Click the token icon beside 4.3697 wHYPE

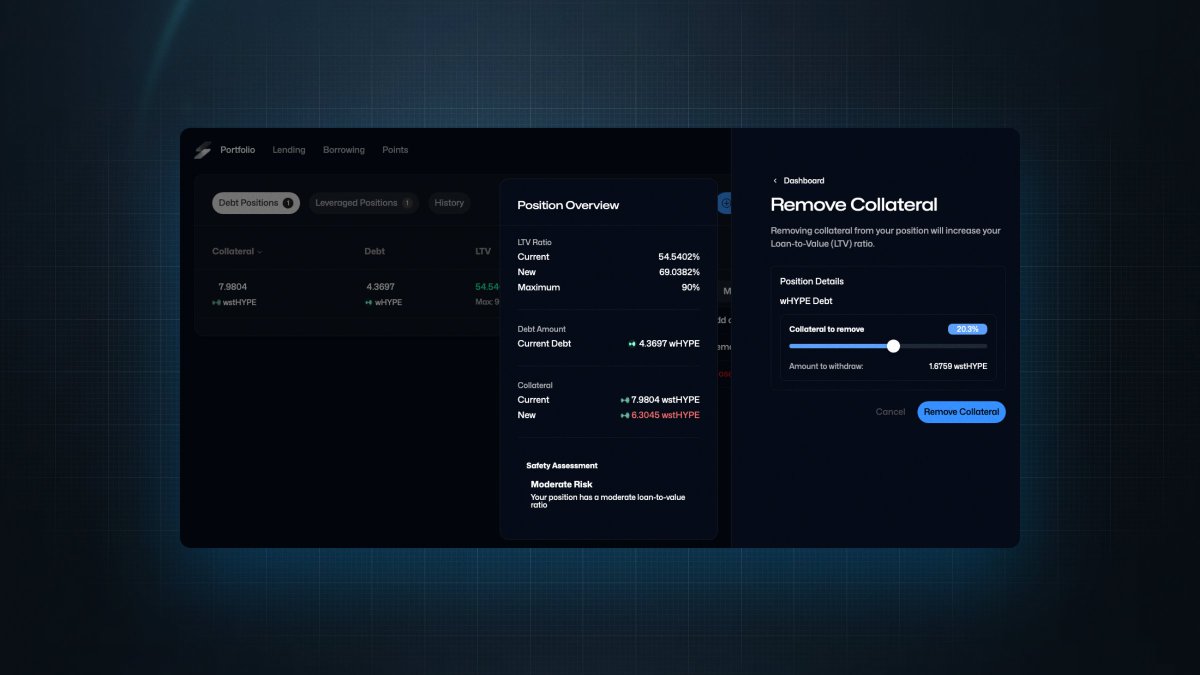tap(632, 344)
